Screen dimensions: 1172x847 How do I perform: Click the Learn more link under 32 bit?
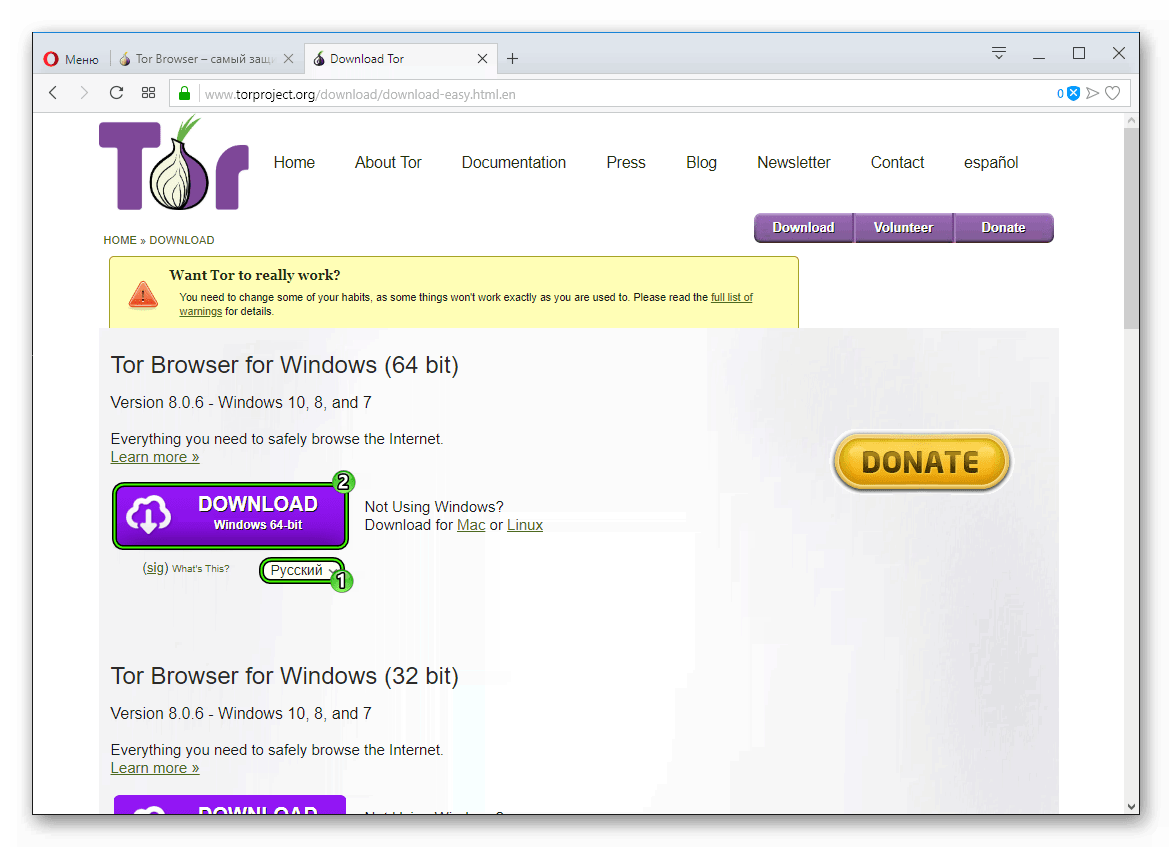point(155,768)
